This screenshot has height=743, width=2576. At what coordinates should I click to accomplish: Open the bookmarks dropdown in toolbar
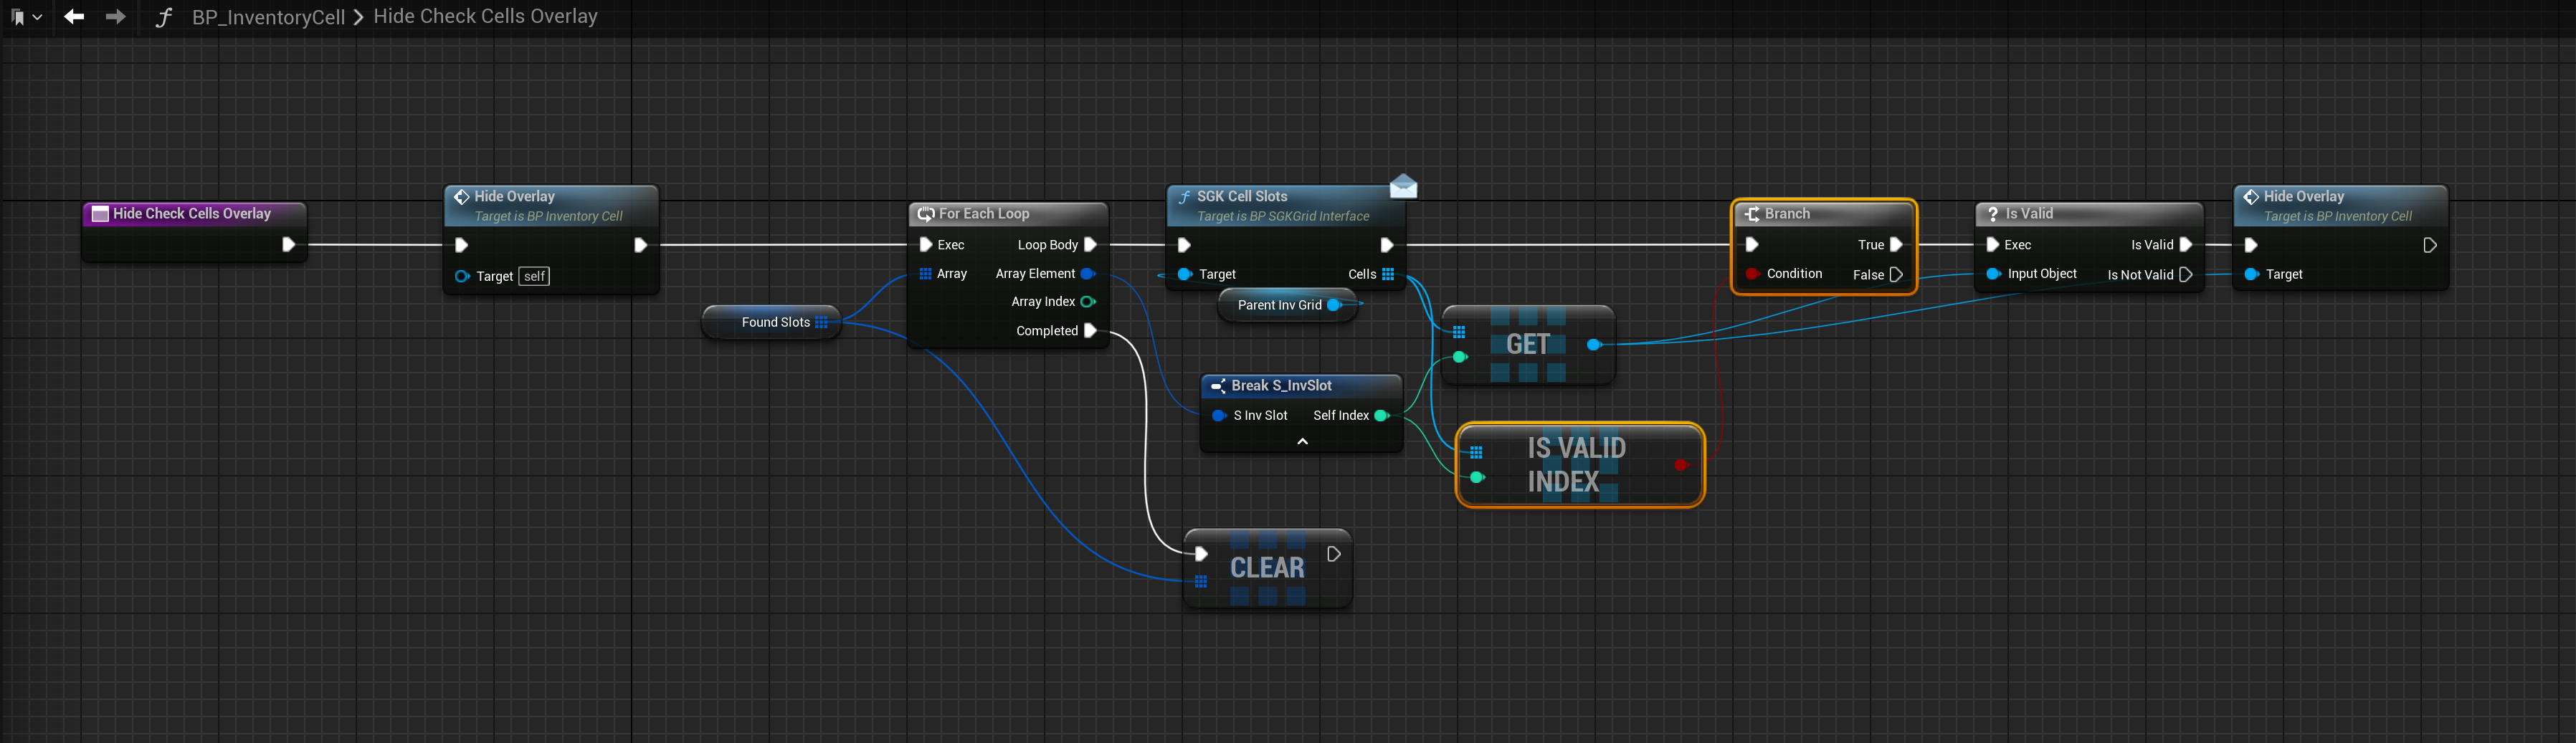(26, 17)
